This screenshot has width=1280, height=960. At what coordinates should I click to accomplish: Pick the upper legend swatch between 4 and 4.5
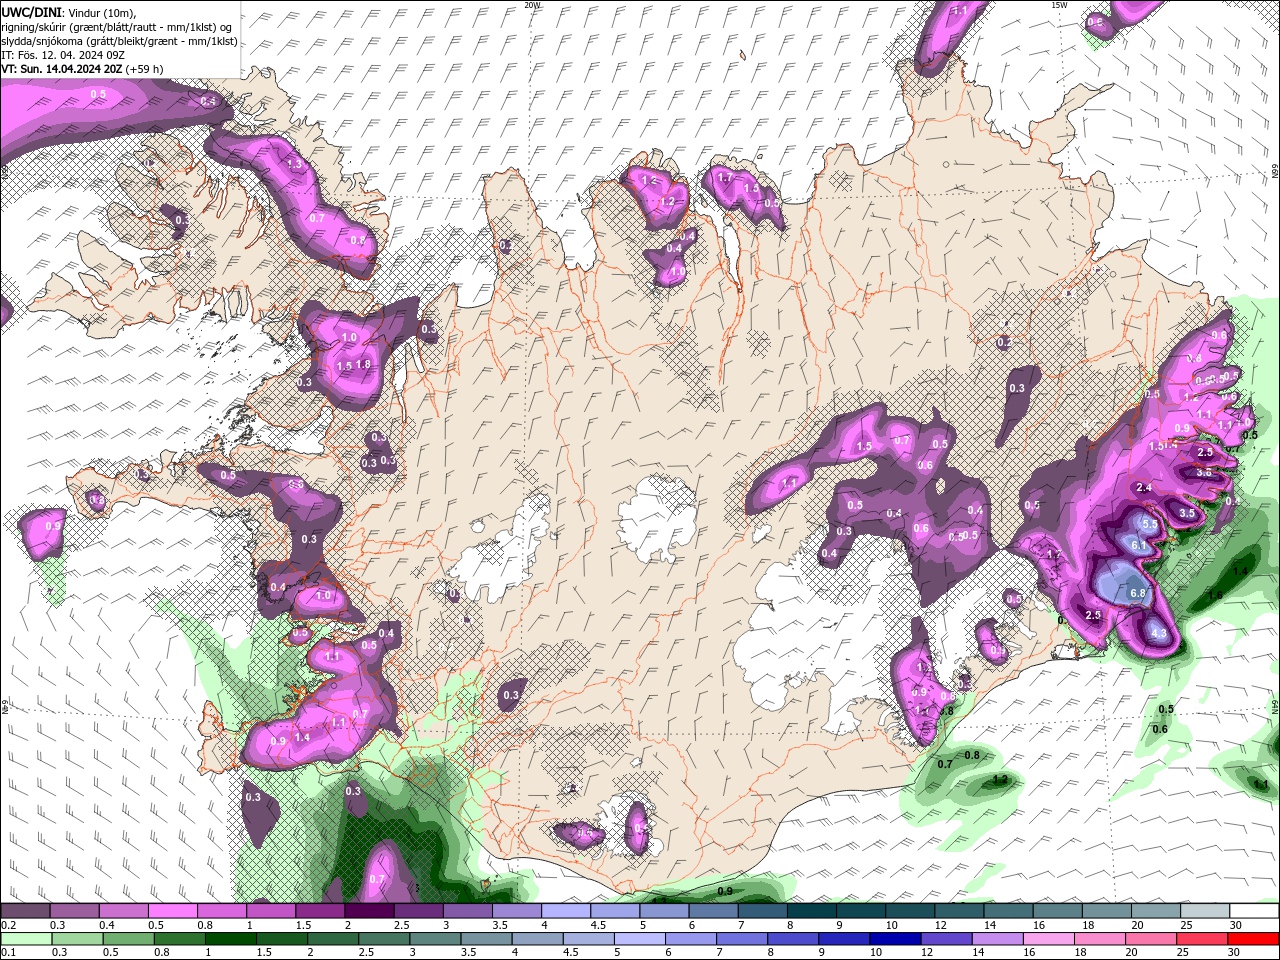coord(566,910)
